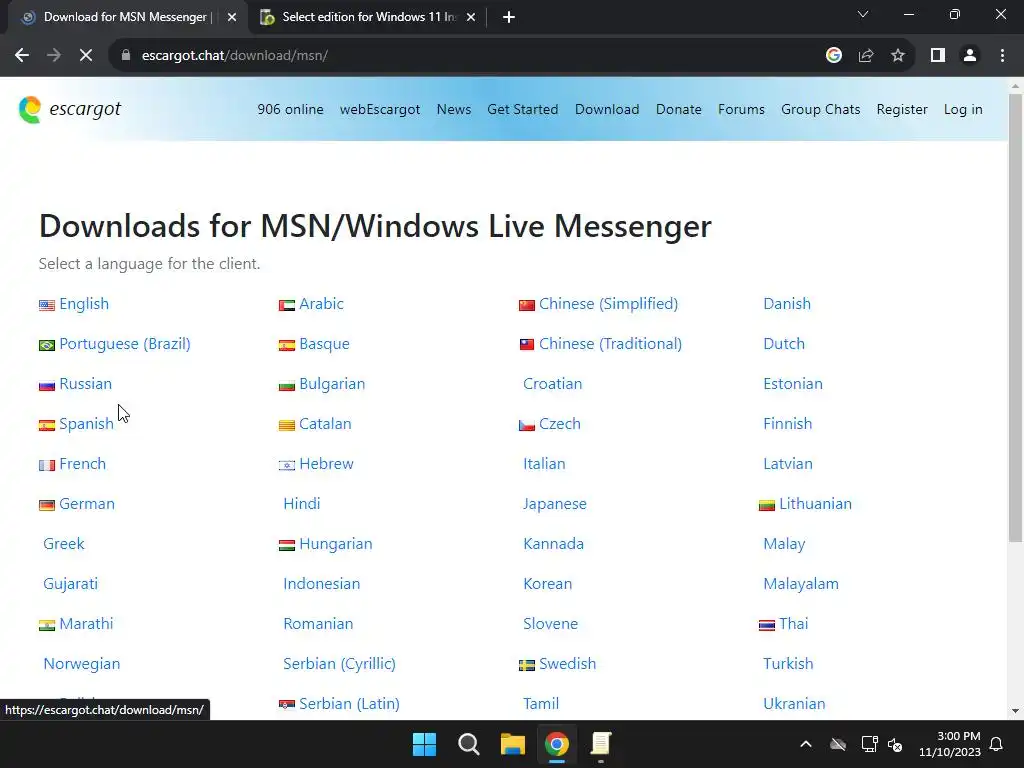Open the Donate nav item

click(x=679, y=110)
